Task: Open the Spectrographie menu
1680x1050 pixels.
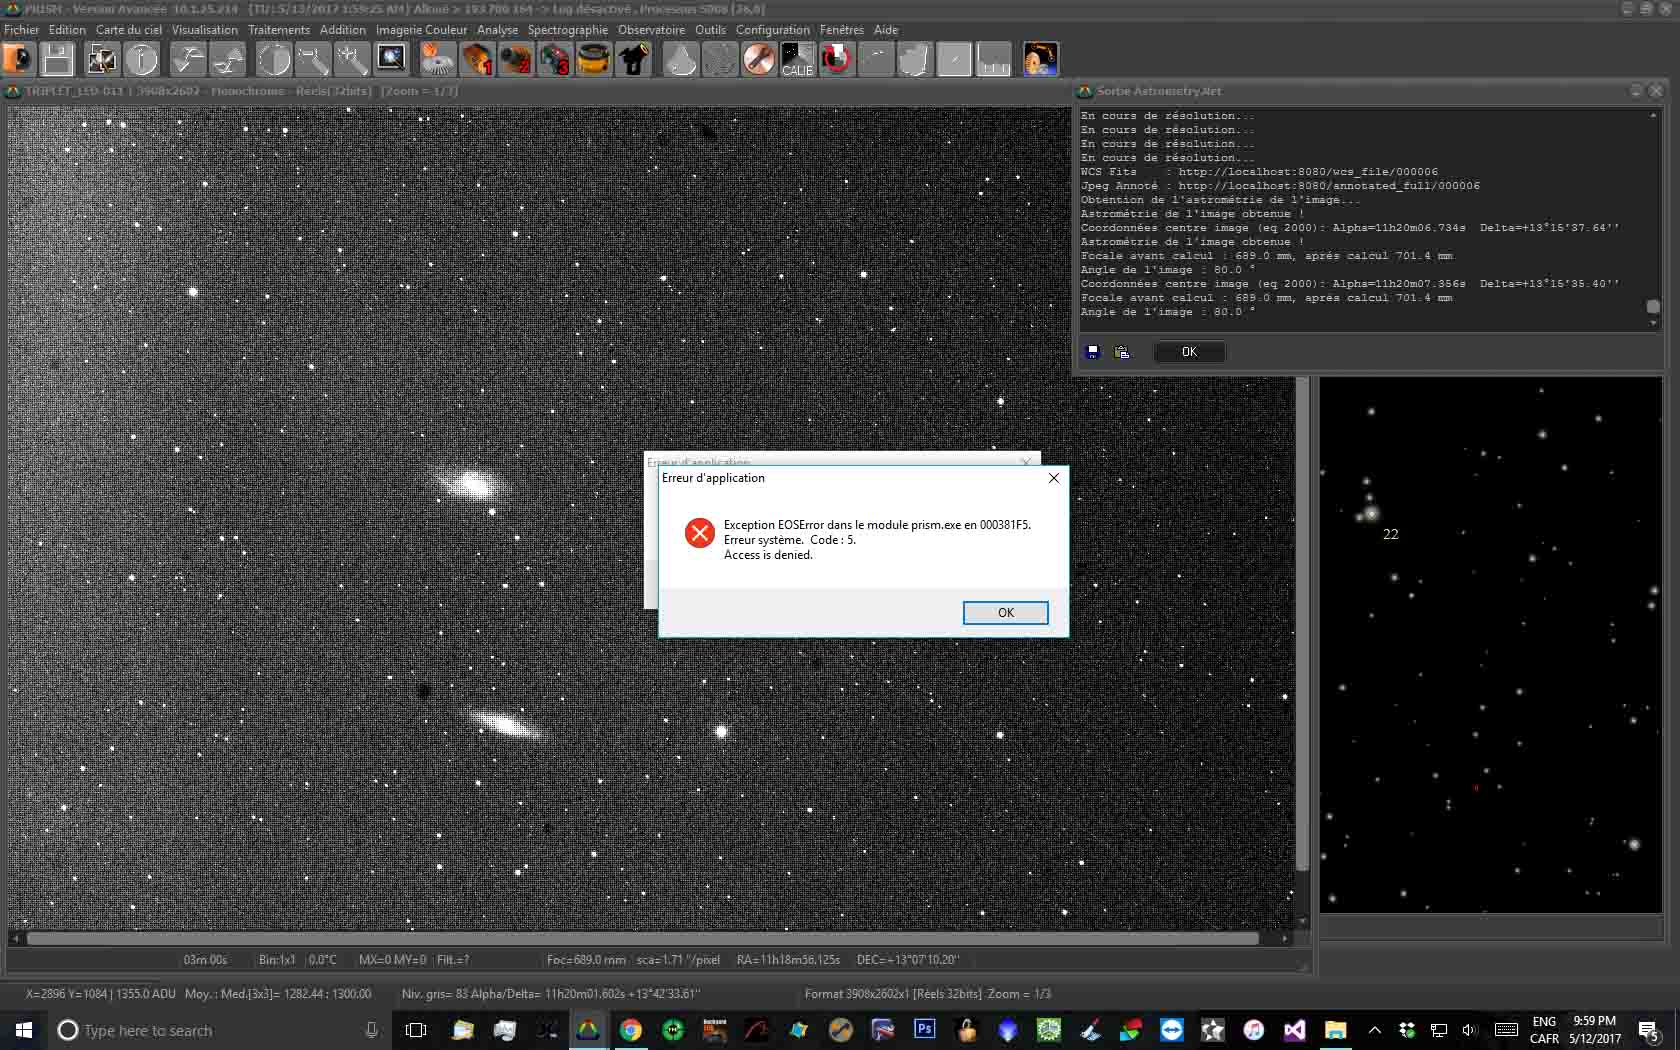Action: click(567, 30)
